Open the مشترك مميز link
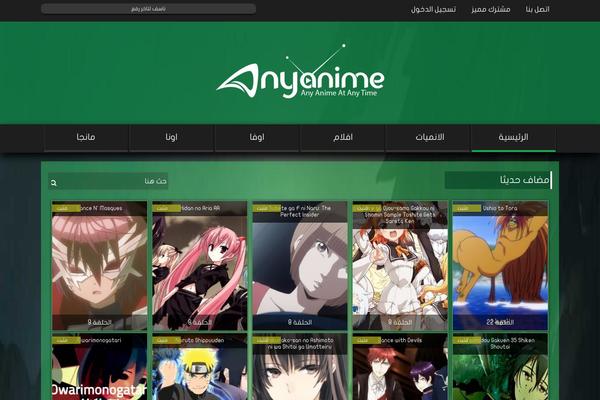The image size is (600, 400). 491,9
